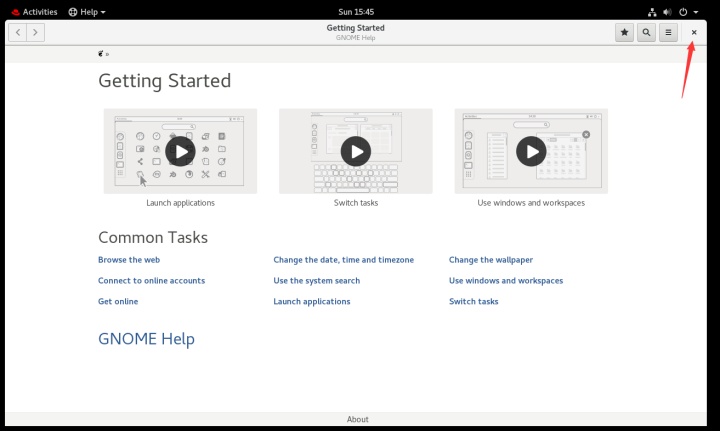The image size is (720, 431).
Task: Open the clock showing Sun 15:45
Action: point(356,12)
